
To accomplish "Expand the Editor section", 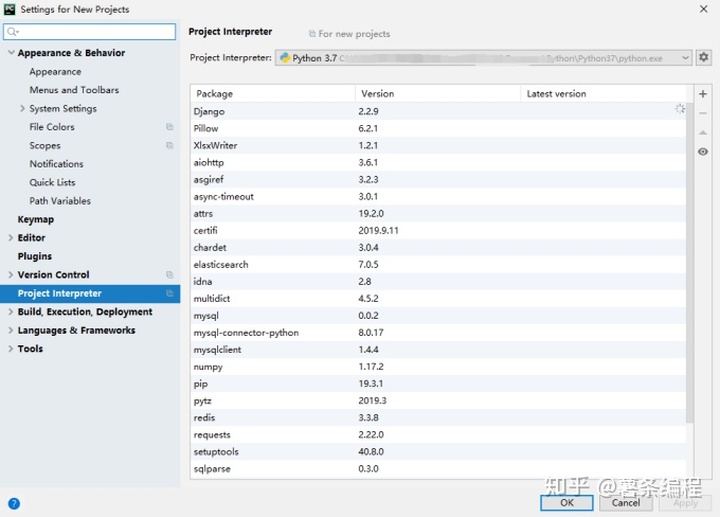I will [x=11, y=237].
